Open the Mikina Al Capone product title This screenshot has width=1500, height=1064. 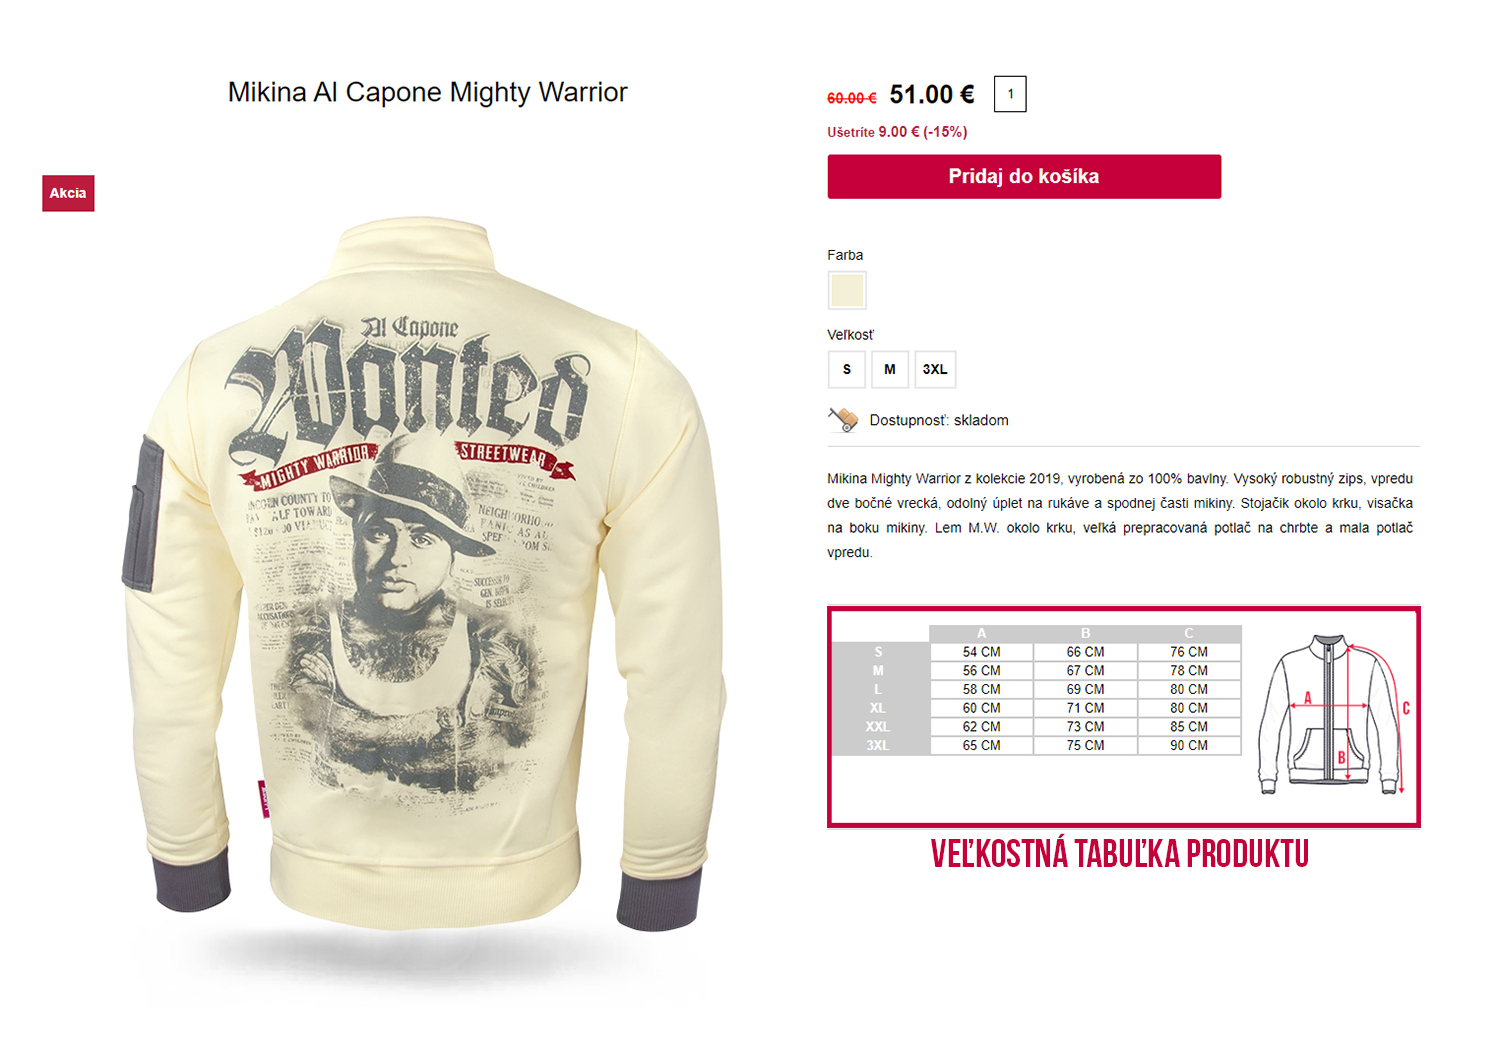pyautogui.click(x=427, y=92)
